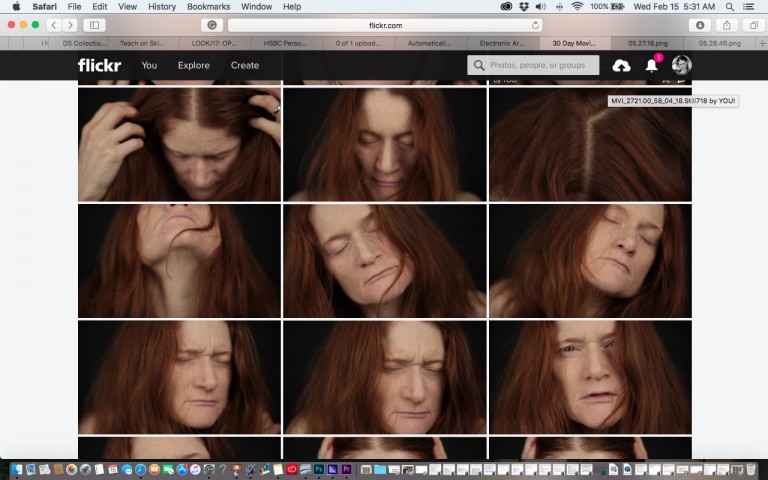Open System Preferences in the Dock

pos(209,470)
